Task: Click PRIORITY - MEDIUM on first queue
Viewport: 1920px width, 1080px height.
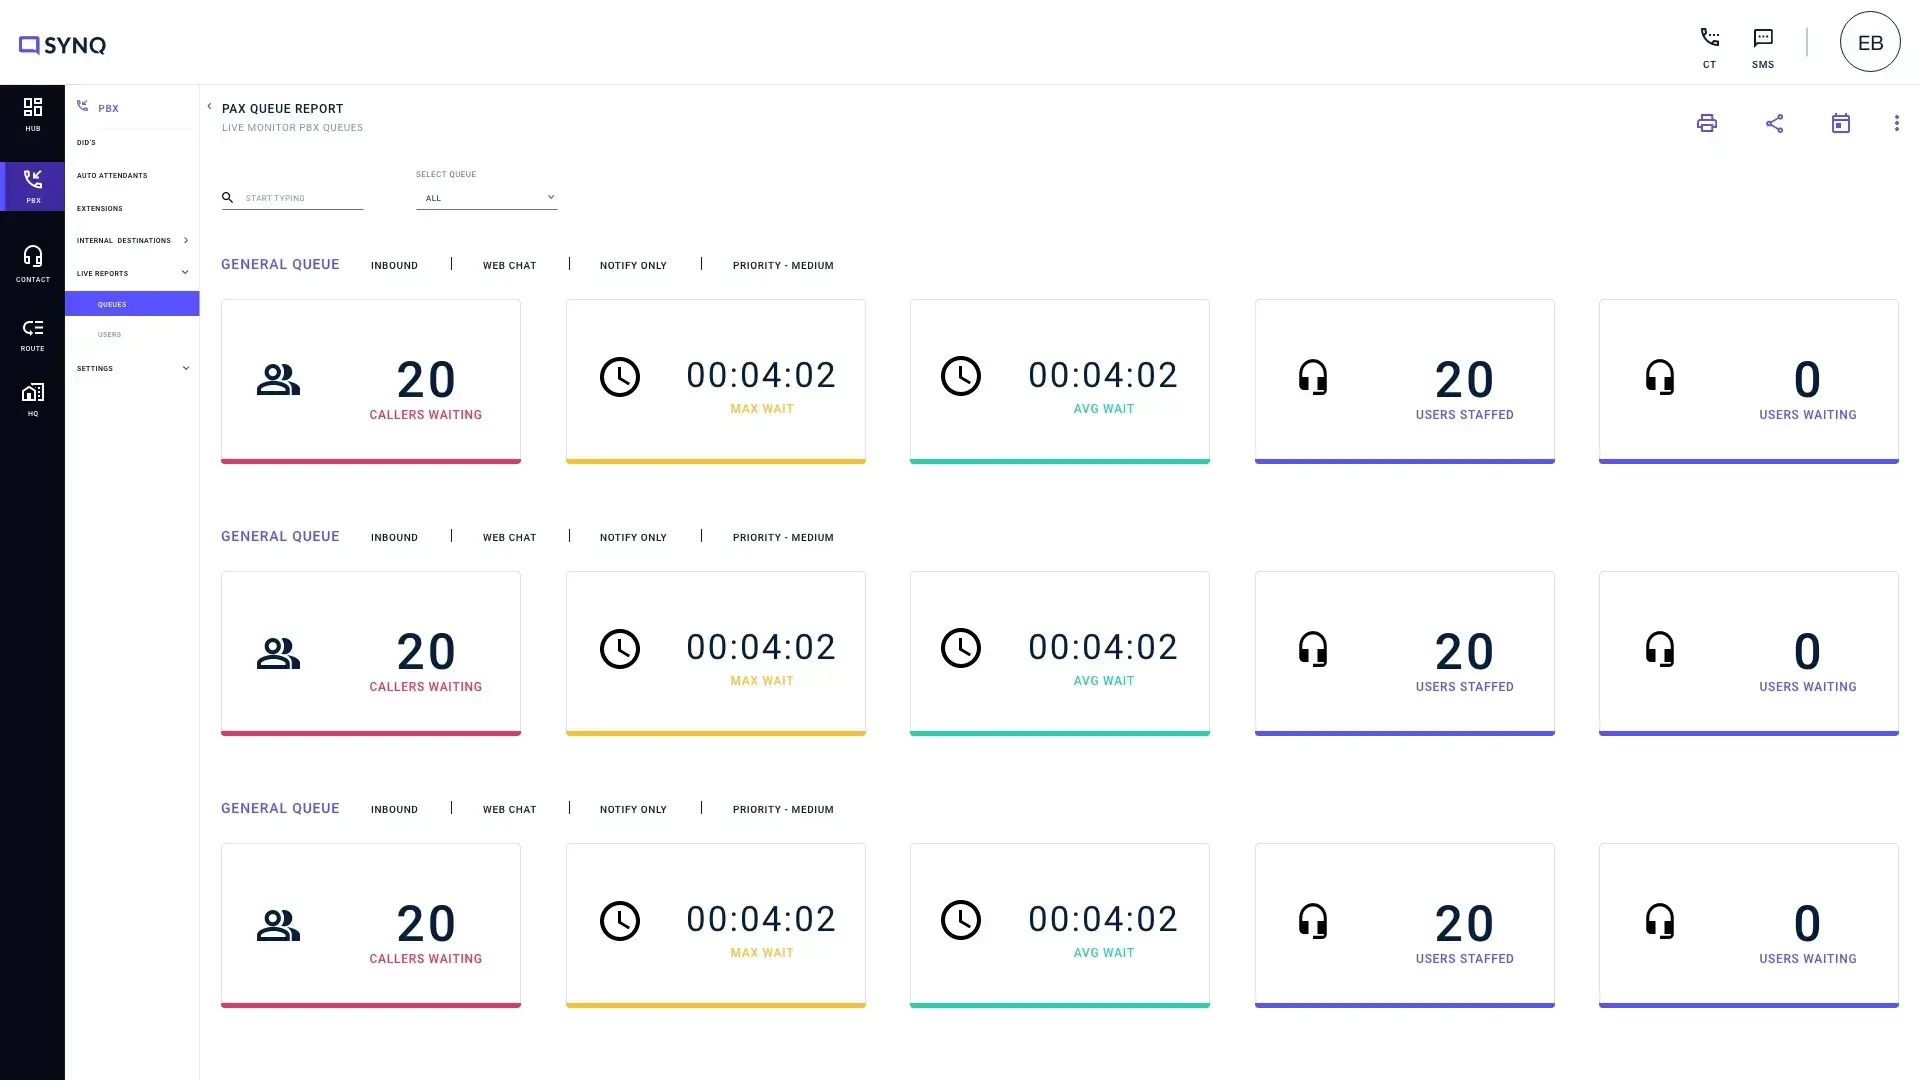Action: coord(783,265)
